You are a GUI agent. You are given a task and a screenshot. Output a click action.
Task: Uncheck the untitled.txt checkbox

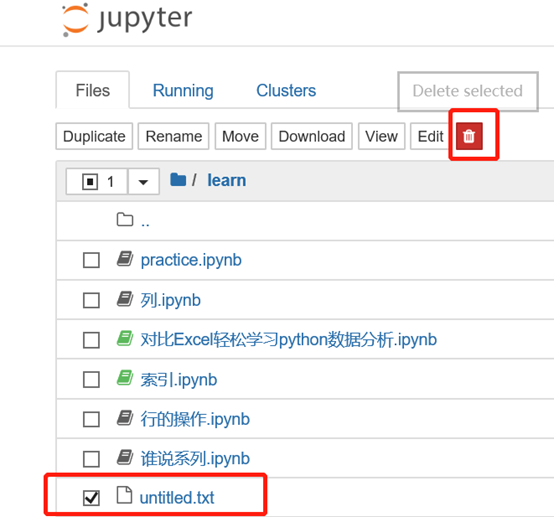(91, 498)
